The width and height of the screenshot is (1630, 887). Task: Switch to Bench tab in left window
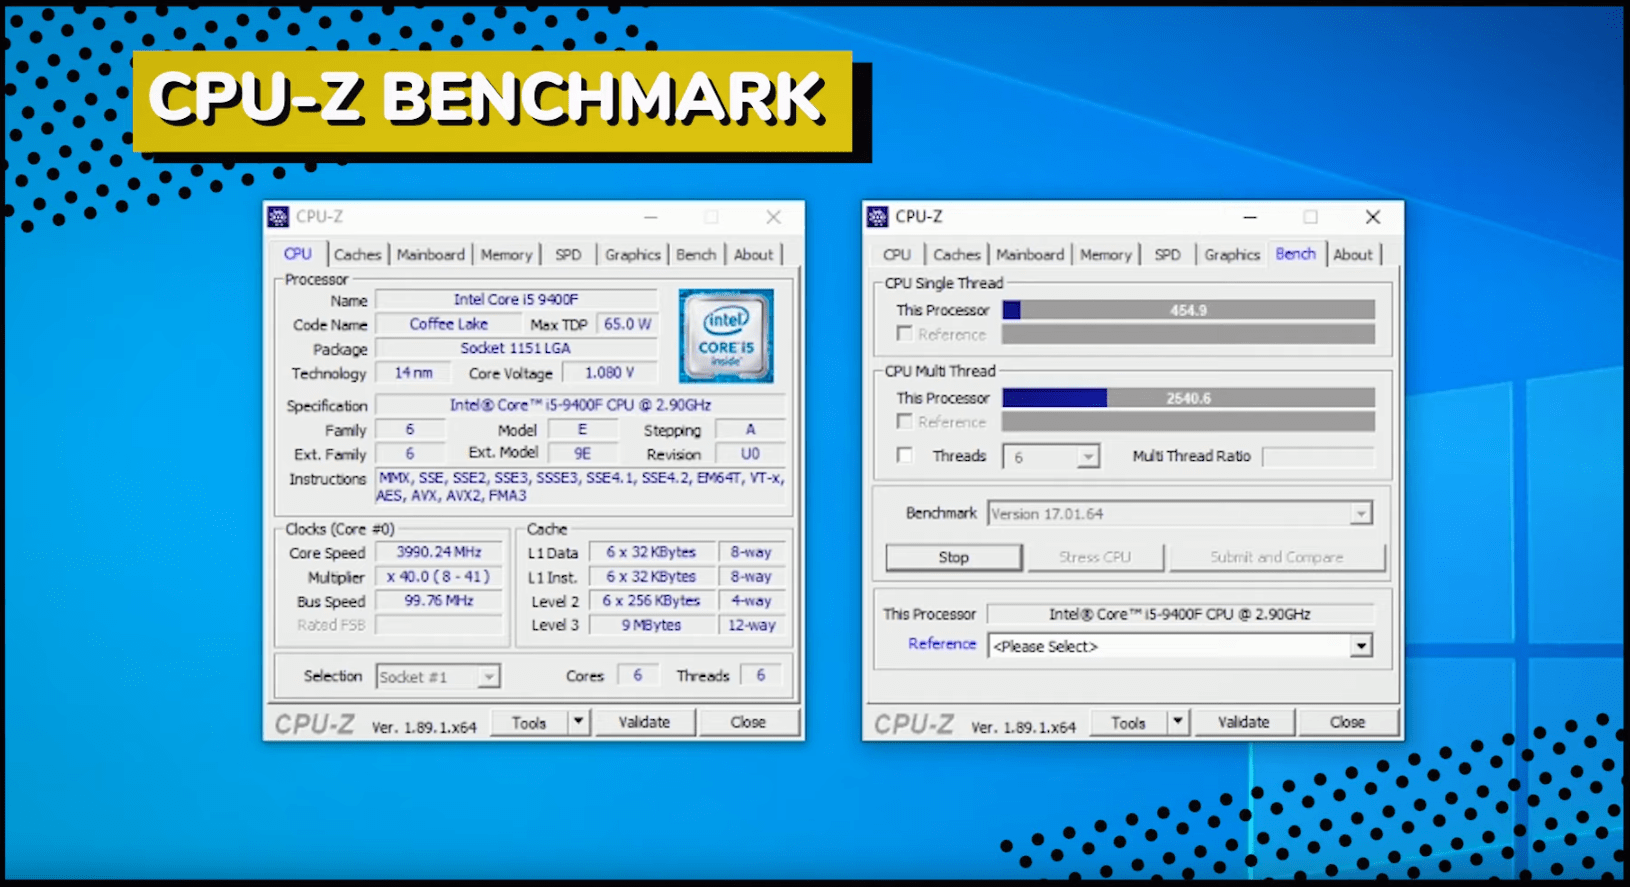point(696,255)
